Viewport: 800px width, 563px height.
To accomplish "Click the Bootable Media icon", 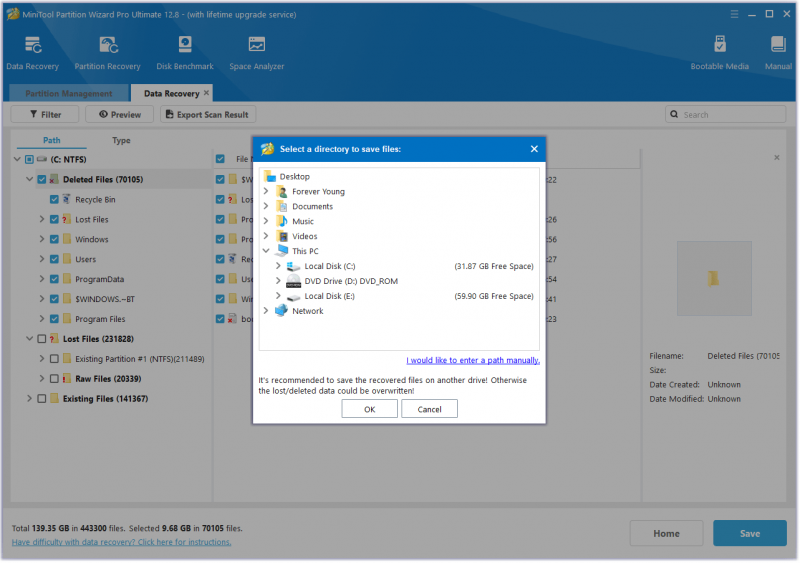I will coord(719,45).
